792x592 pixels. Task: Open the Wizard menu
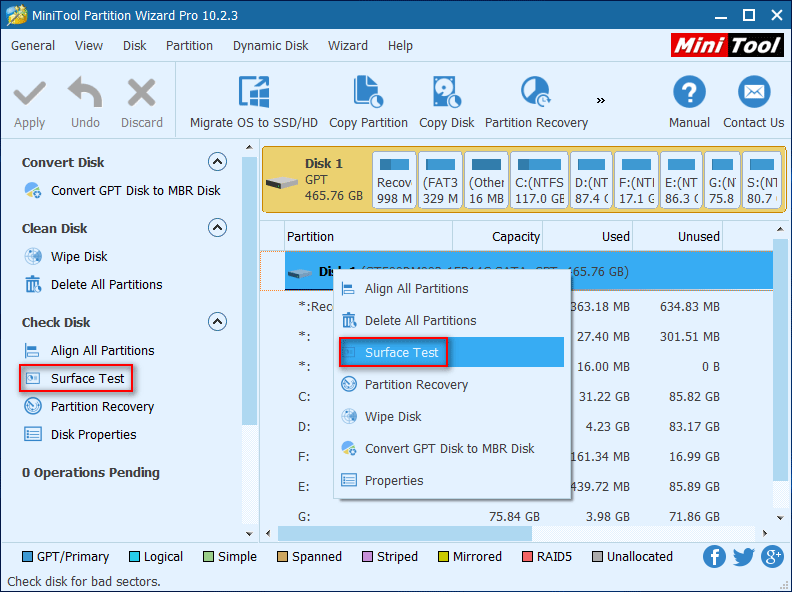point(348,45)
